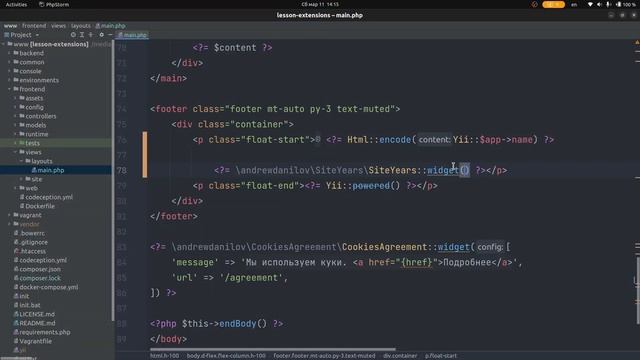Viewport: 640px width, 360px height.
Task: Click the 'p.float-start' bottom breadcrumb
Action: click(441, 356)
